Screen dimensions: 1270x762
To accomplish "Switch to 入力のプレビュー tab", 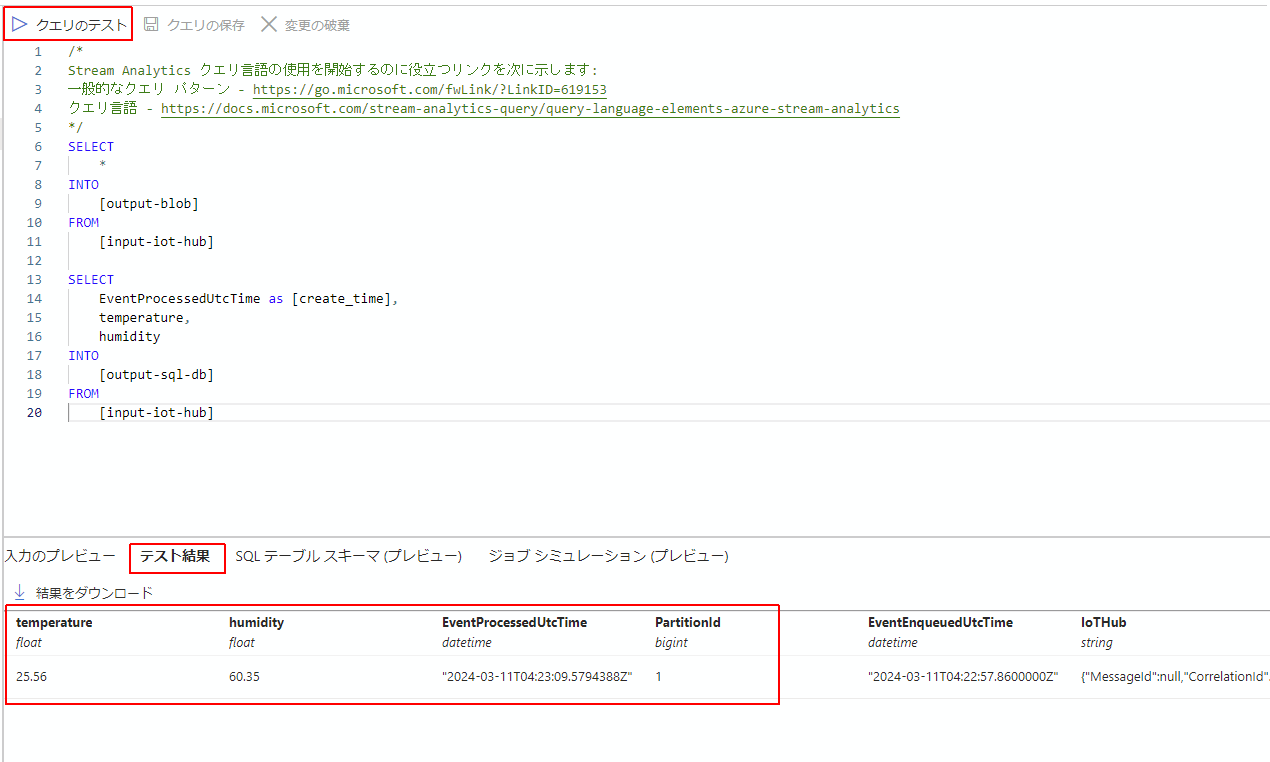I will (60, 556).
